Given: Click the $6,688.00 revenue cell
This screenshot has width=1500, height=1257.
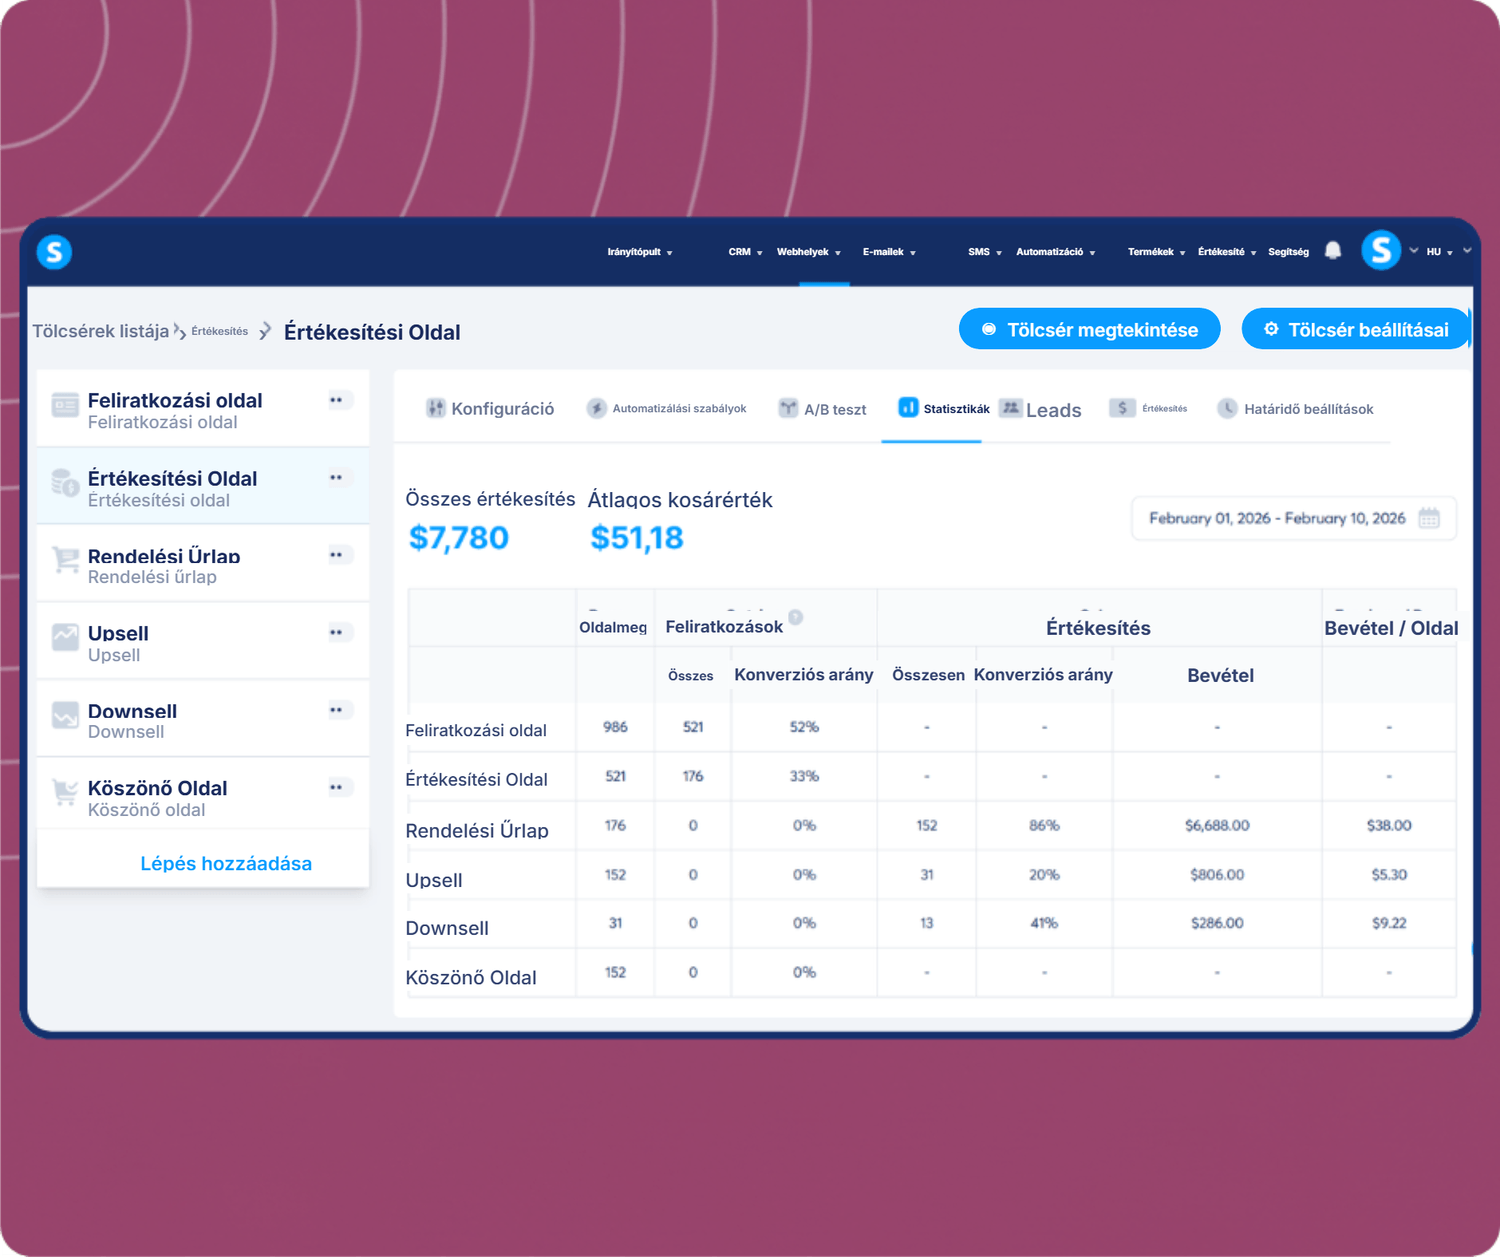Looking at the screenshot, I should coord(1217,825).
